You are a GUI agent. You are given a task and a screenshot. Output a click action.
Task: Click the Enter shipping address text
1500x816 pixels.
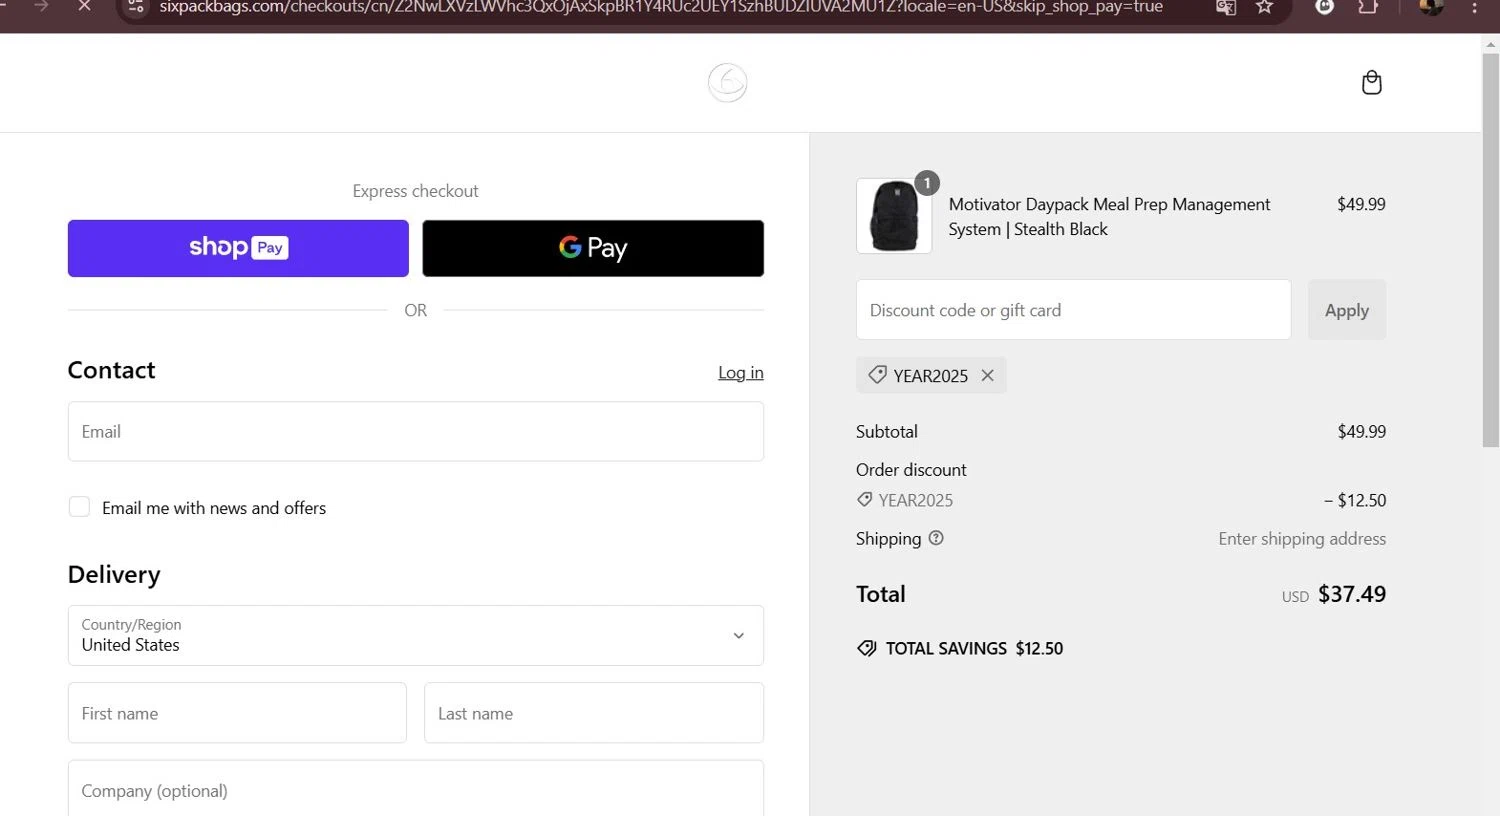[1302, 538]
